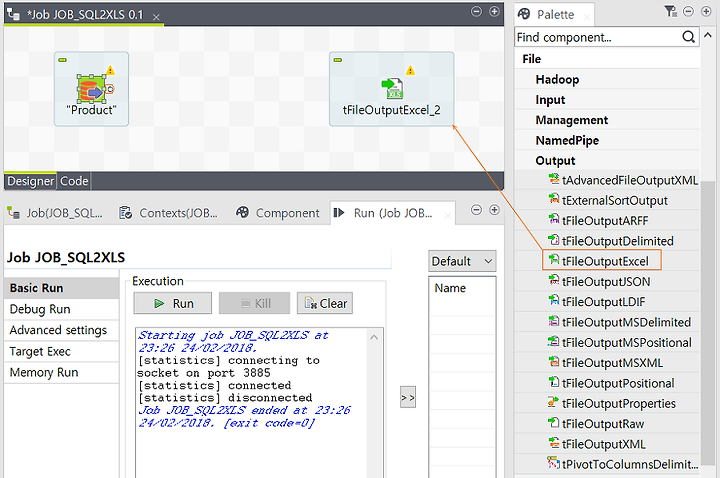Click the job icon on JOB_SQL2XLS editor tab

coord(13,14)
